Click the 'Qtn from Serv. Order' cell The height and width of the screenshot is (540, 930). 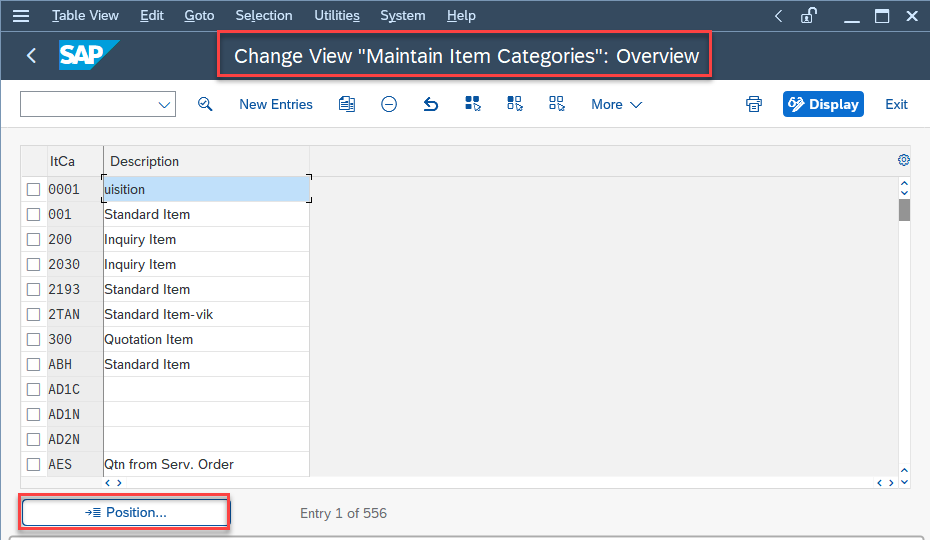coord(206,464)
